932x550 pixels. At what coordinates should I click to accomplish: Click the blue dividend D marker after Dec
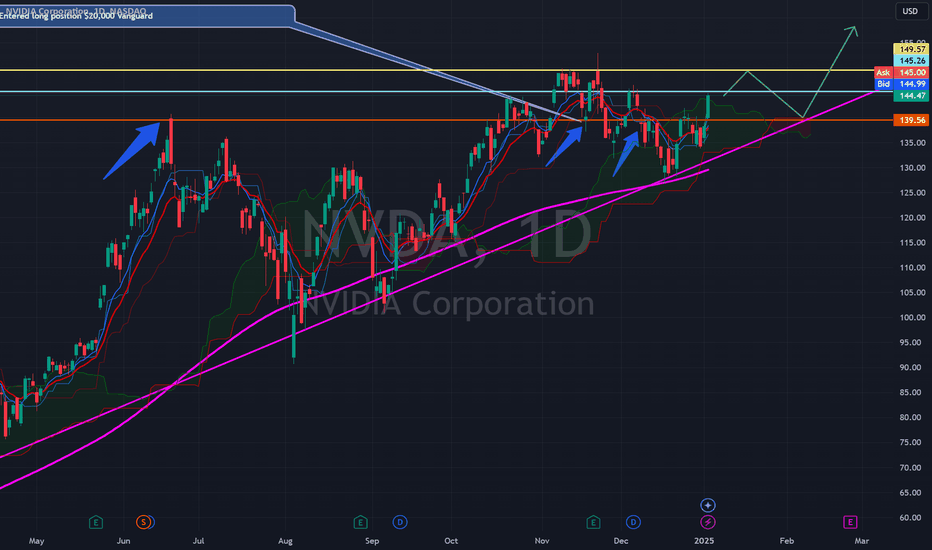(x=633, y=523)
